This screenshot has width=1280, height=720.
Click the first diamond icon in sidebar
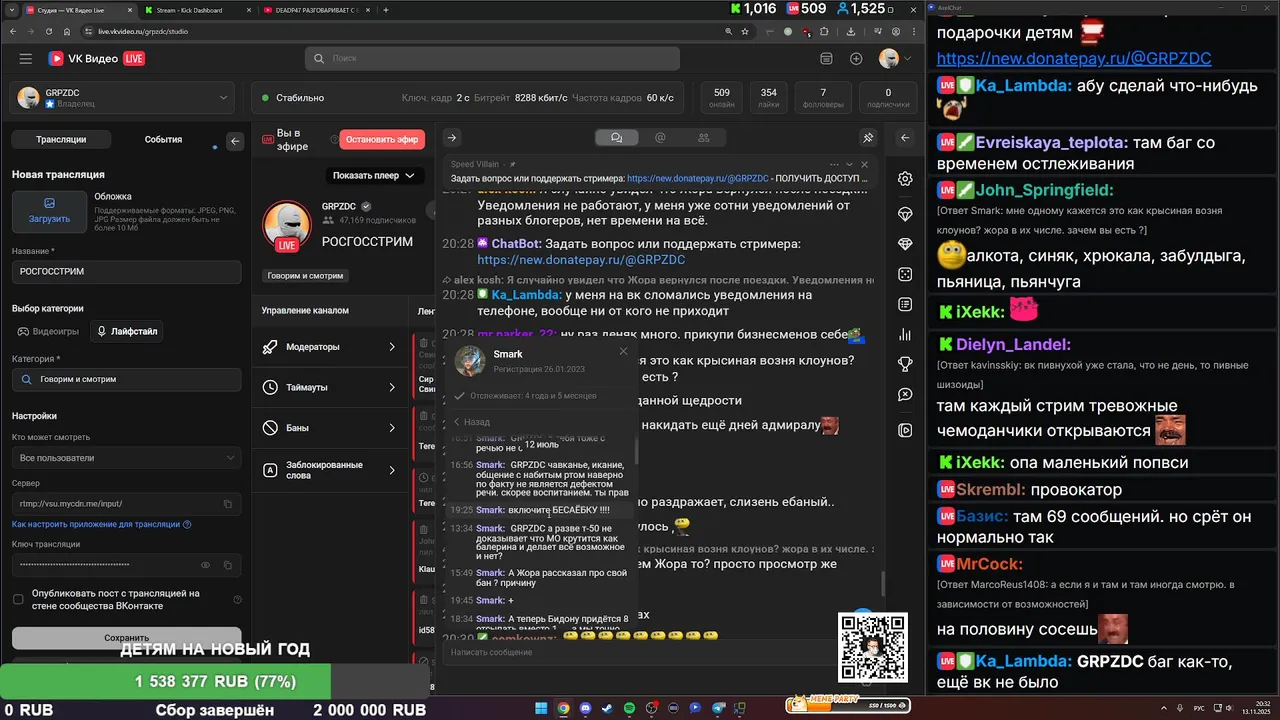pos(905,214)
